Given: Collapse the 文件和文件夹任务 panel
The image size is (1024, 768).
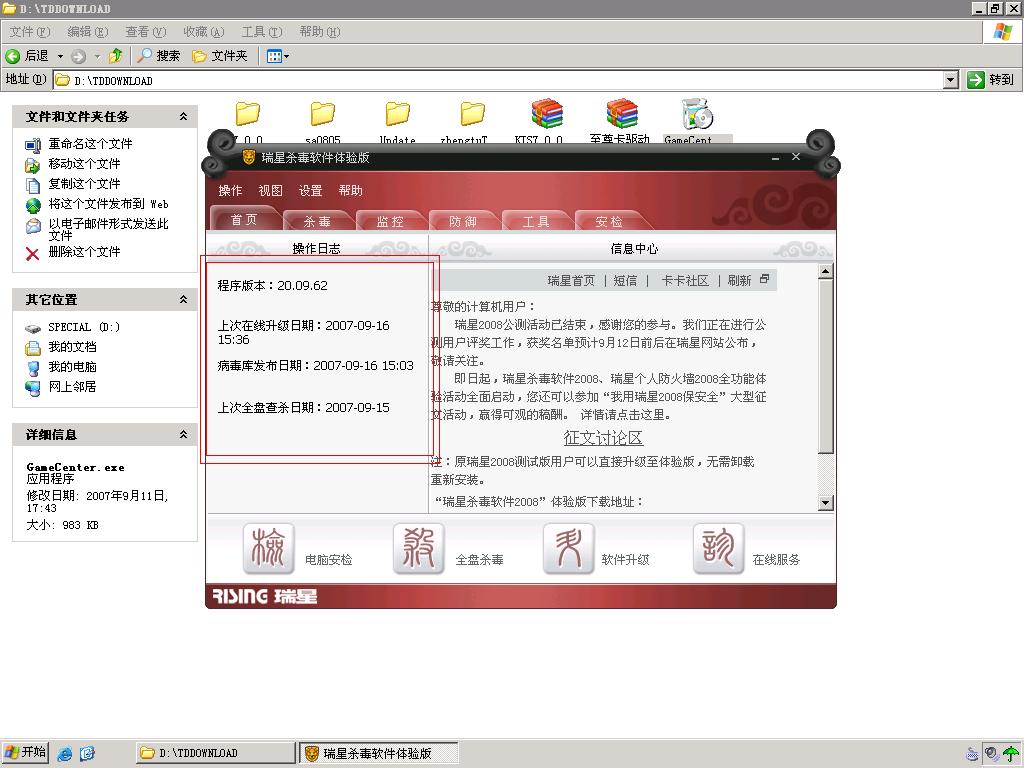Looking at the screenshot, I should (x=183, y=117).
